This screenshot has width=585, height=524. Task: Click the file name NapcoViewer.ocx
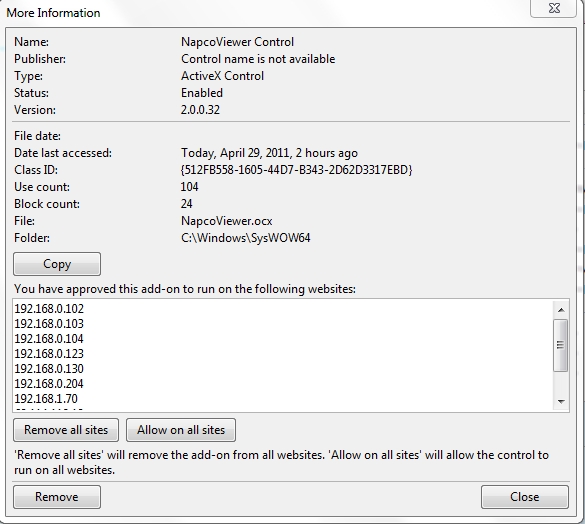point(226,221)
